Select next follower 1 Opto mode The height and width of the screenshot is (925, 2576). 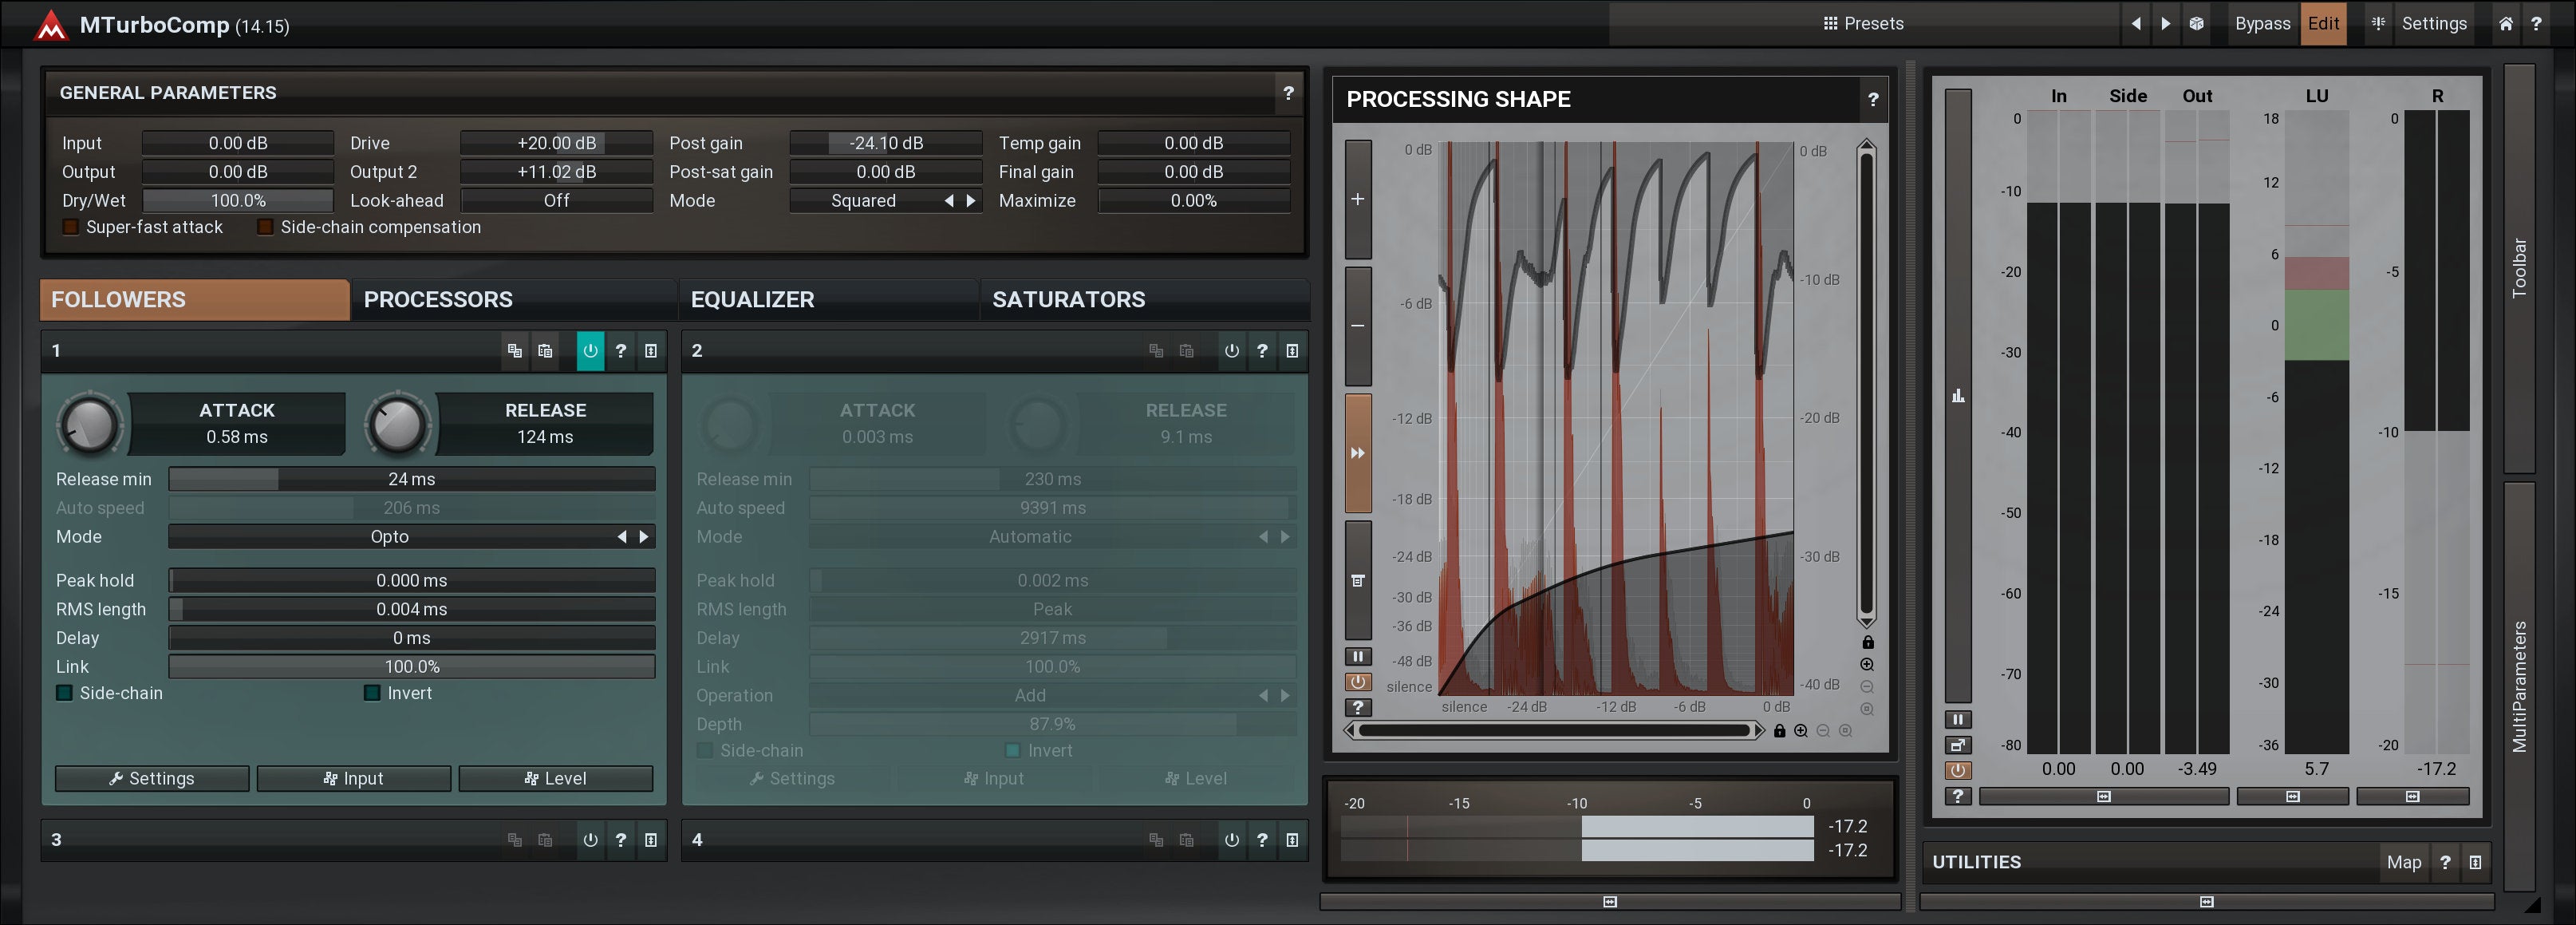(644, 537)
